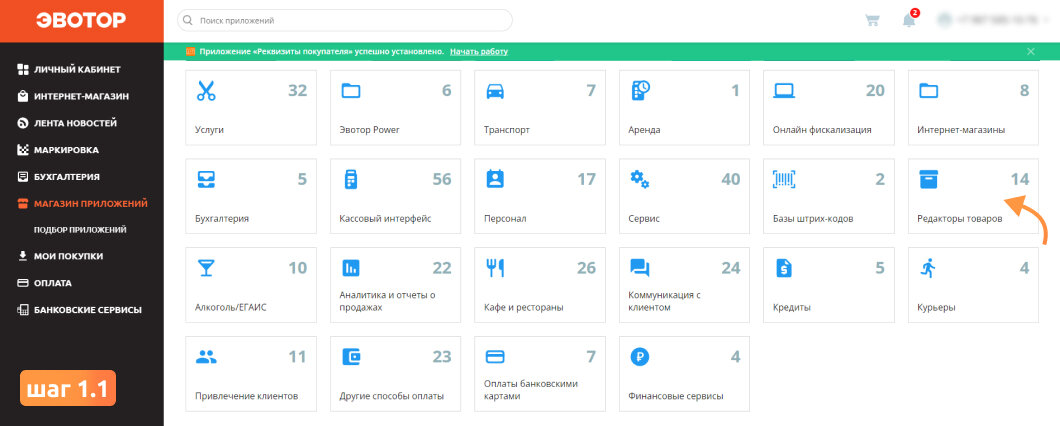This screenshot has height=426, width=1060.
Task: Click the scissors icon in Услуги tile
Action: pos(206,91)
